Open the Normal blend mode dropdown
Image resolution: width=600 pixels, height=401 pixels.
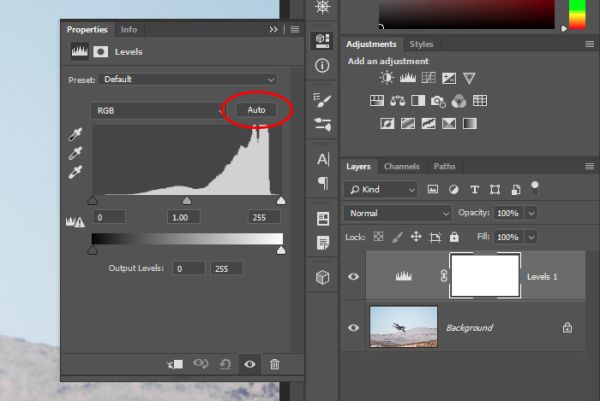(x=398, y=213)
